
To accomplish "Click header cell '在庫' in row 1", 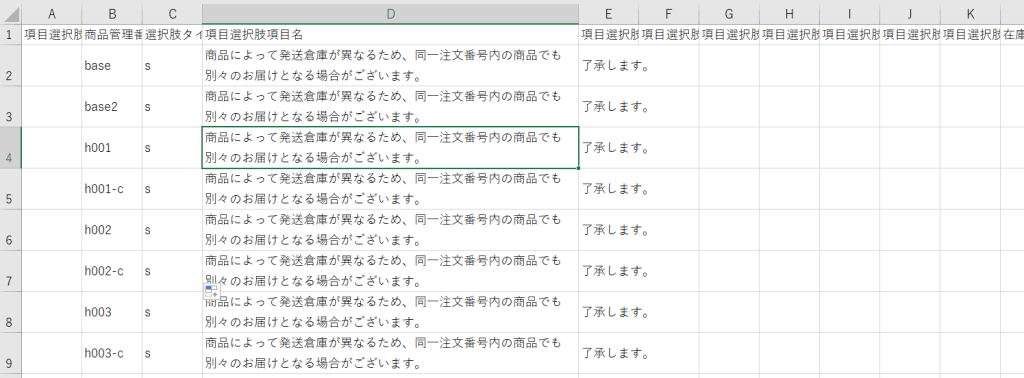I will 1012,34.
